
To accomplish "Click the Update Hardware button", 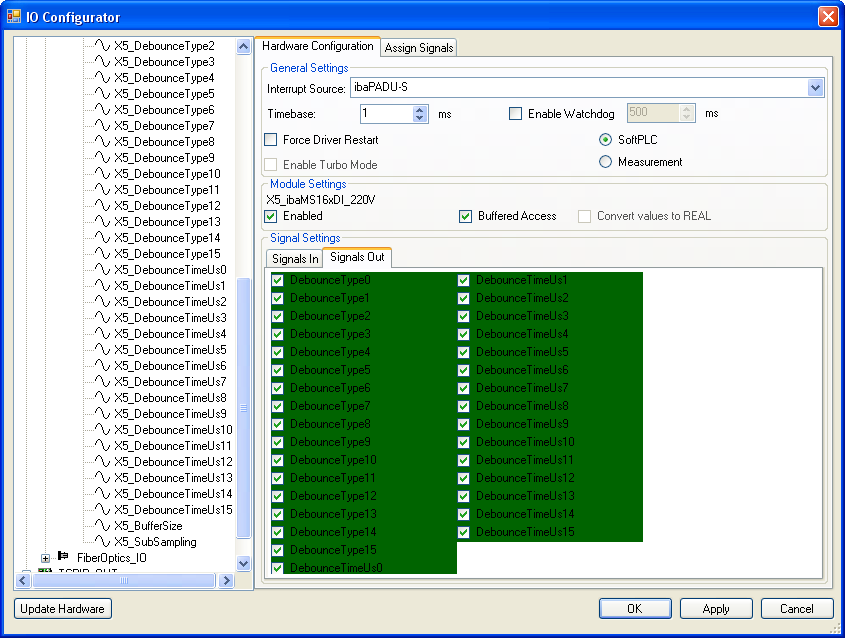I will click(x=63, y=609).
